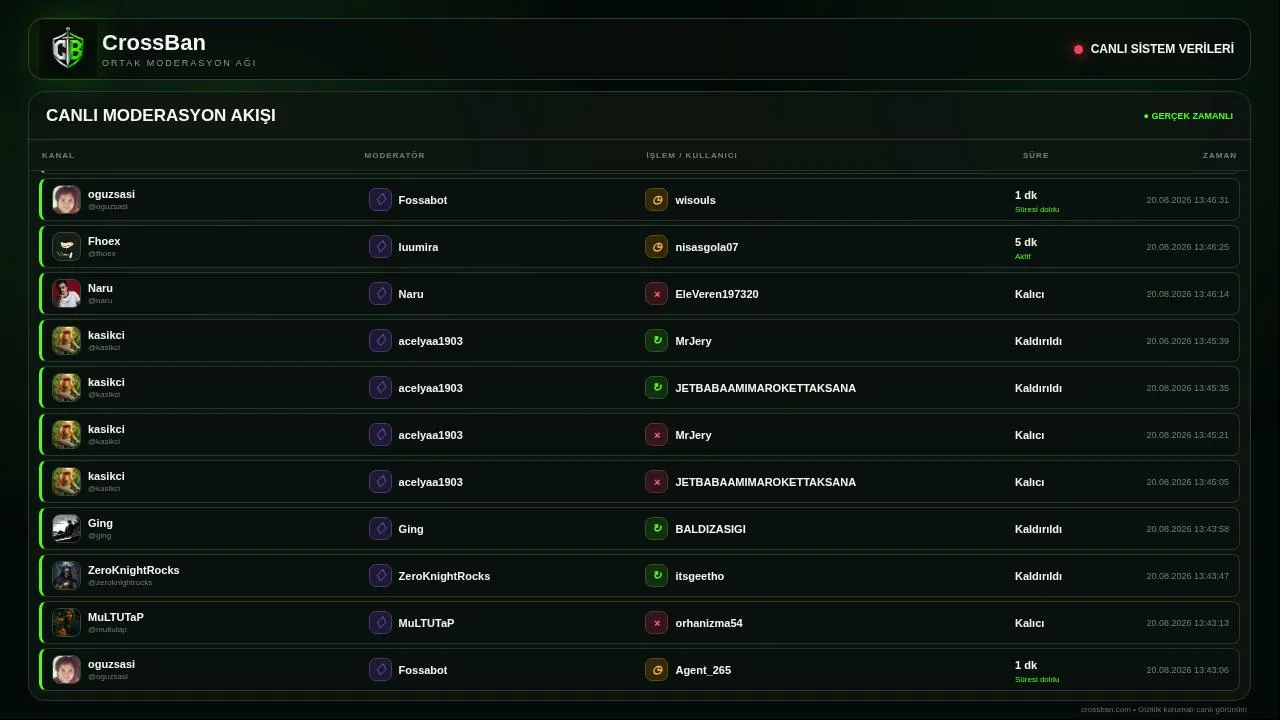Click the CANLI SİSTEM VERİLERİ live indicator

[x=1154, y=49]
